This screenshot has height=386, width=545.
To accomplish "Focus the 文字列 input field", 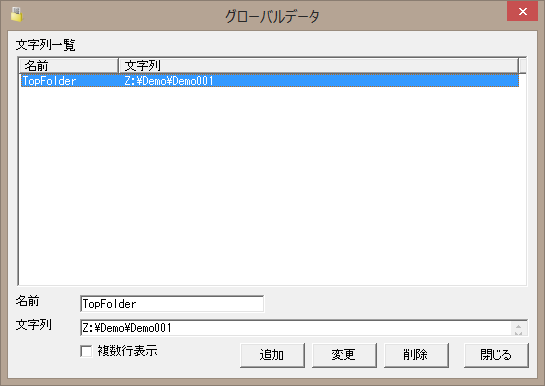I will pos(296,328).
